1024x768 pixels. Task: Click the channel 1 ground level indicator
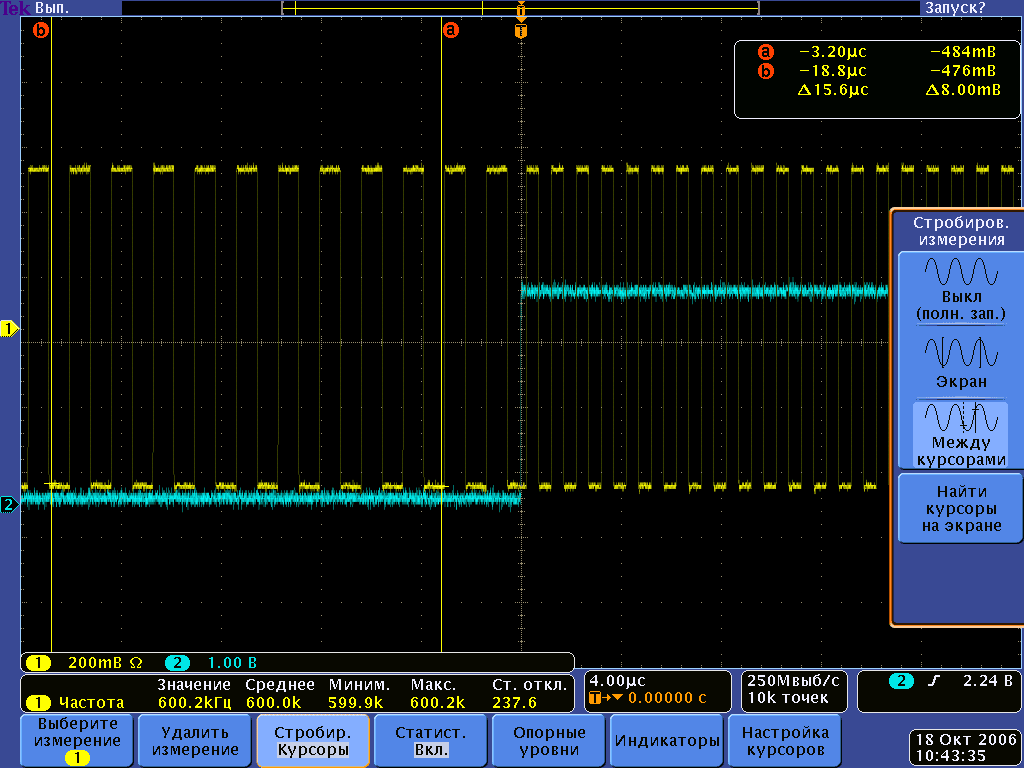pos(10,329)
